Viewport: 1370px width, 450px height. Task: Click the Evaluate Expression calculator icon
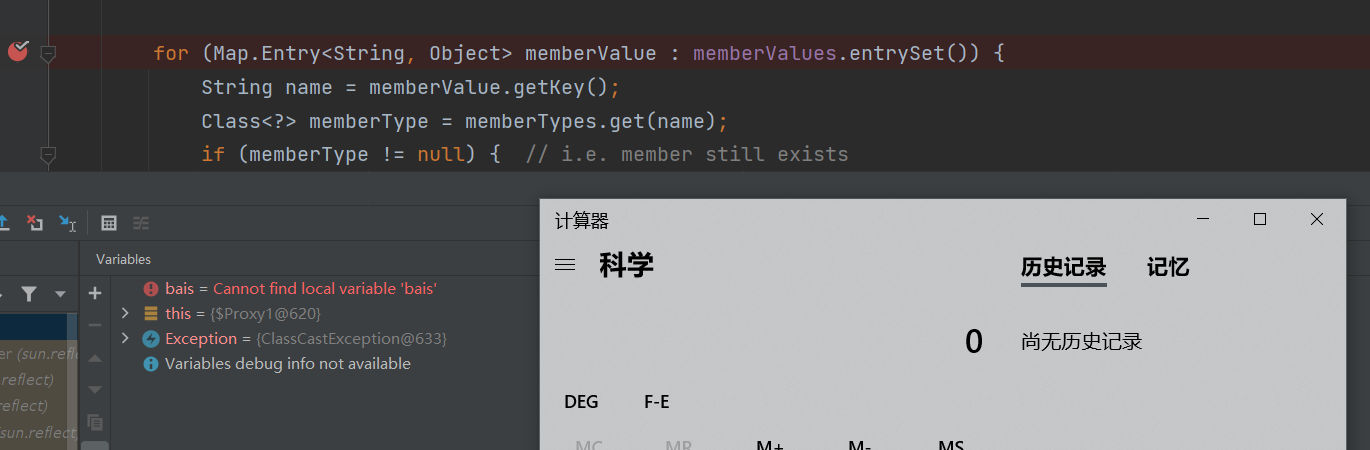[110, 223]
